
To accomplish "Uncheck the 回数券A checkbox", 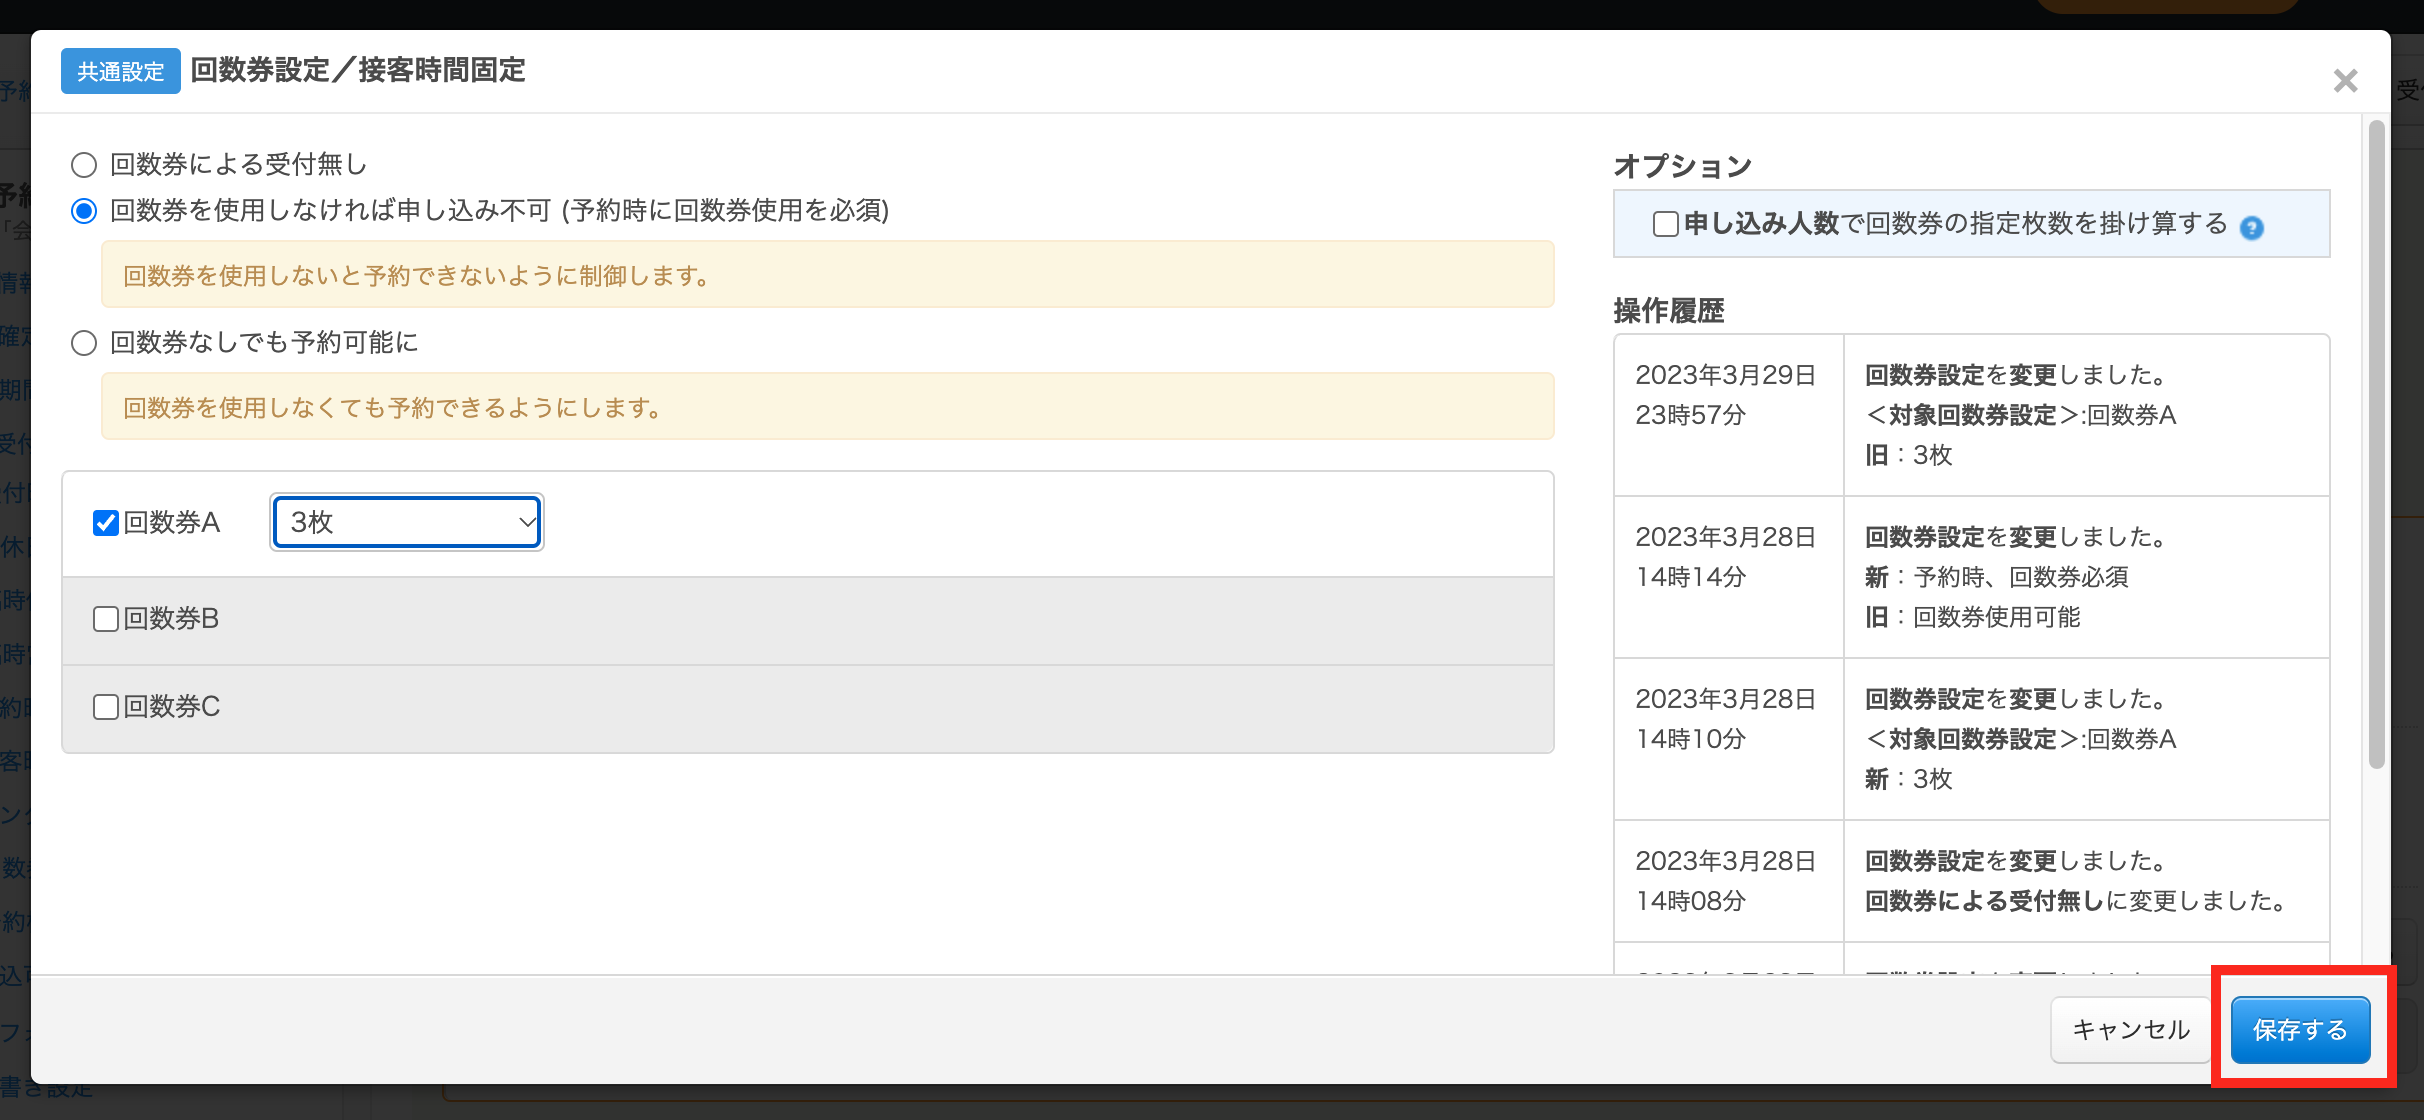I will [x=106, y=523].
